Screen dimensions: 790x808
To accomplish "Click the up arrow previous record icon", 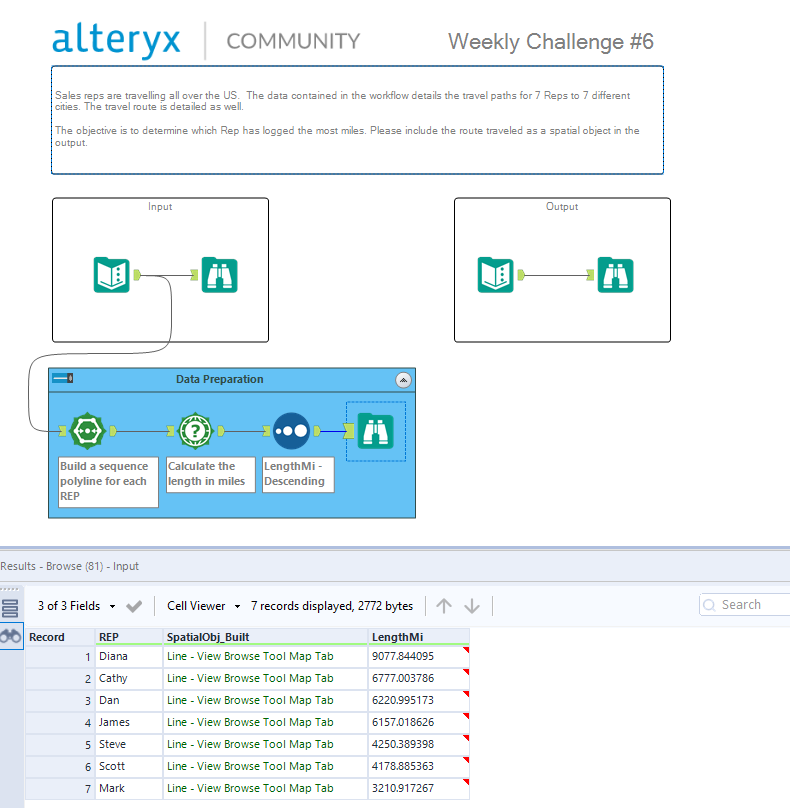I will (444, 606).
